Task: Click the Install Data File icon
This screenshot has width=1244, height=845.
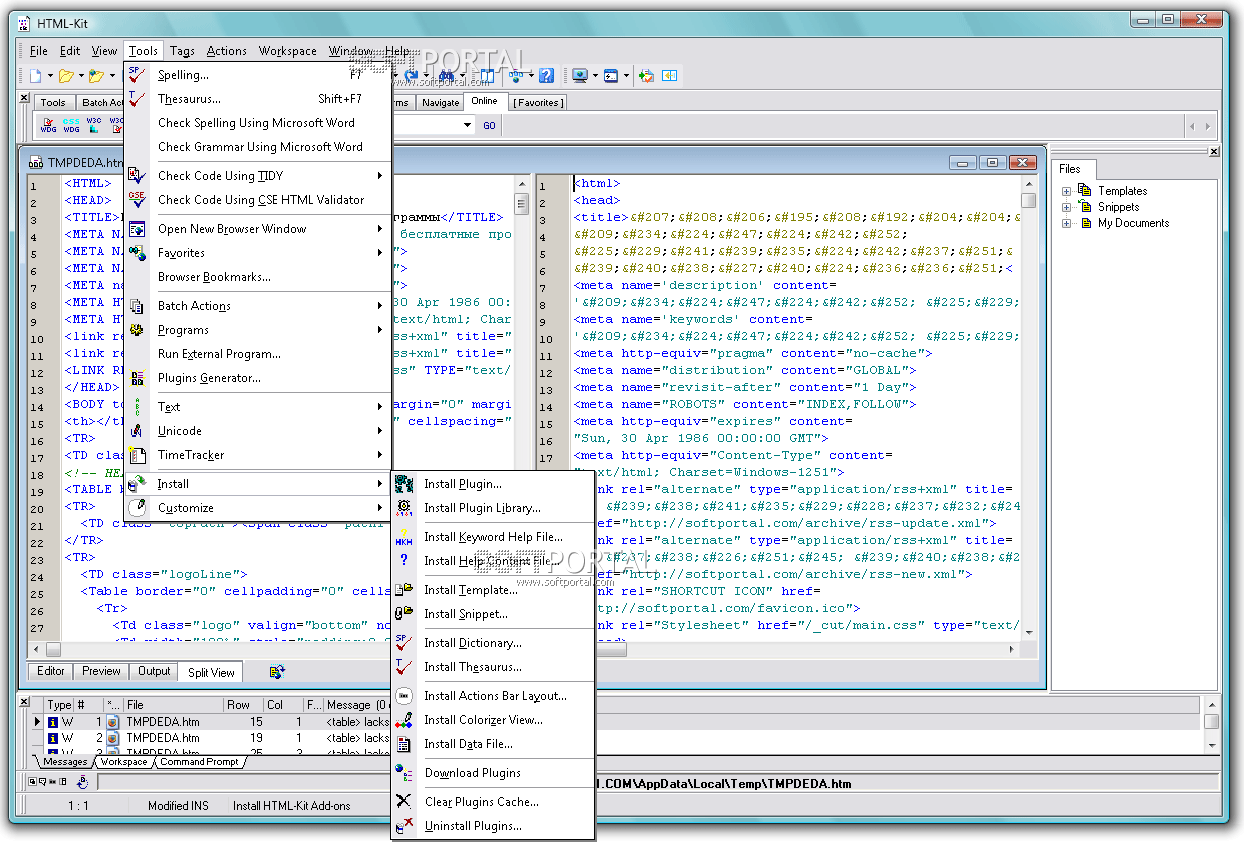Action: click(404, 744)
